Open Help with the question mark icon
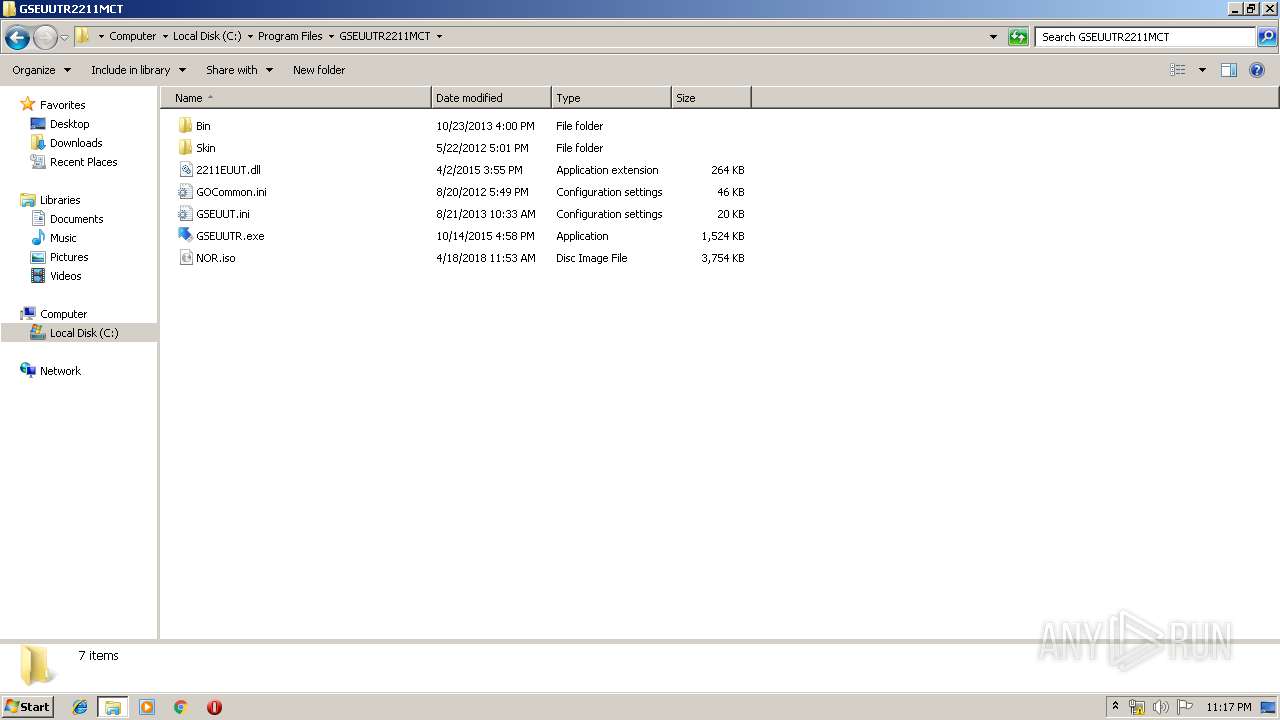 pos(1257,70)
